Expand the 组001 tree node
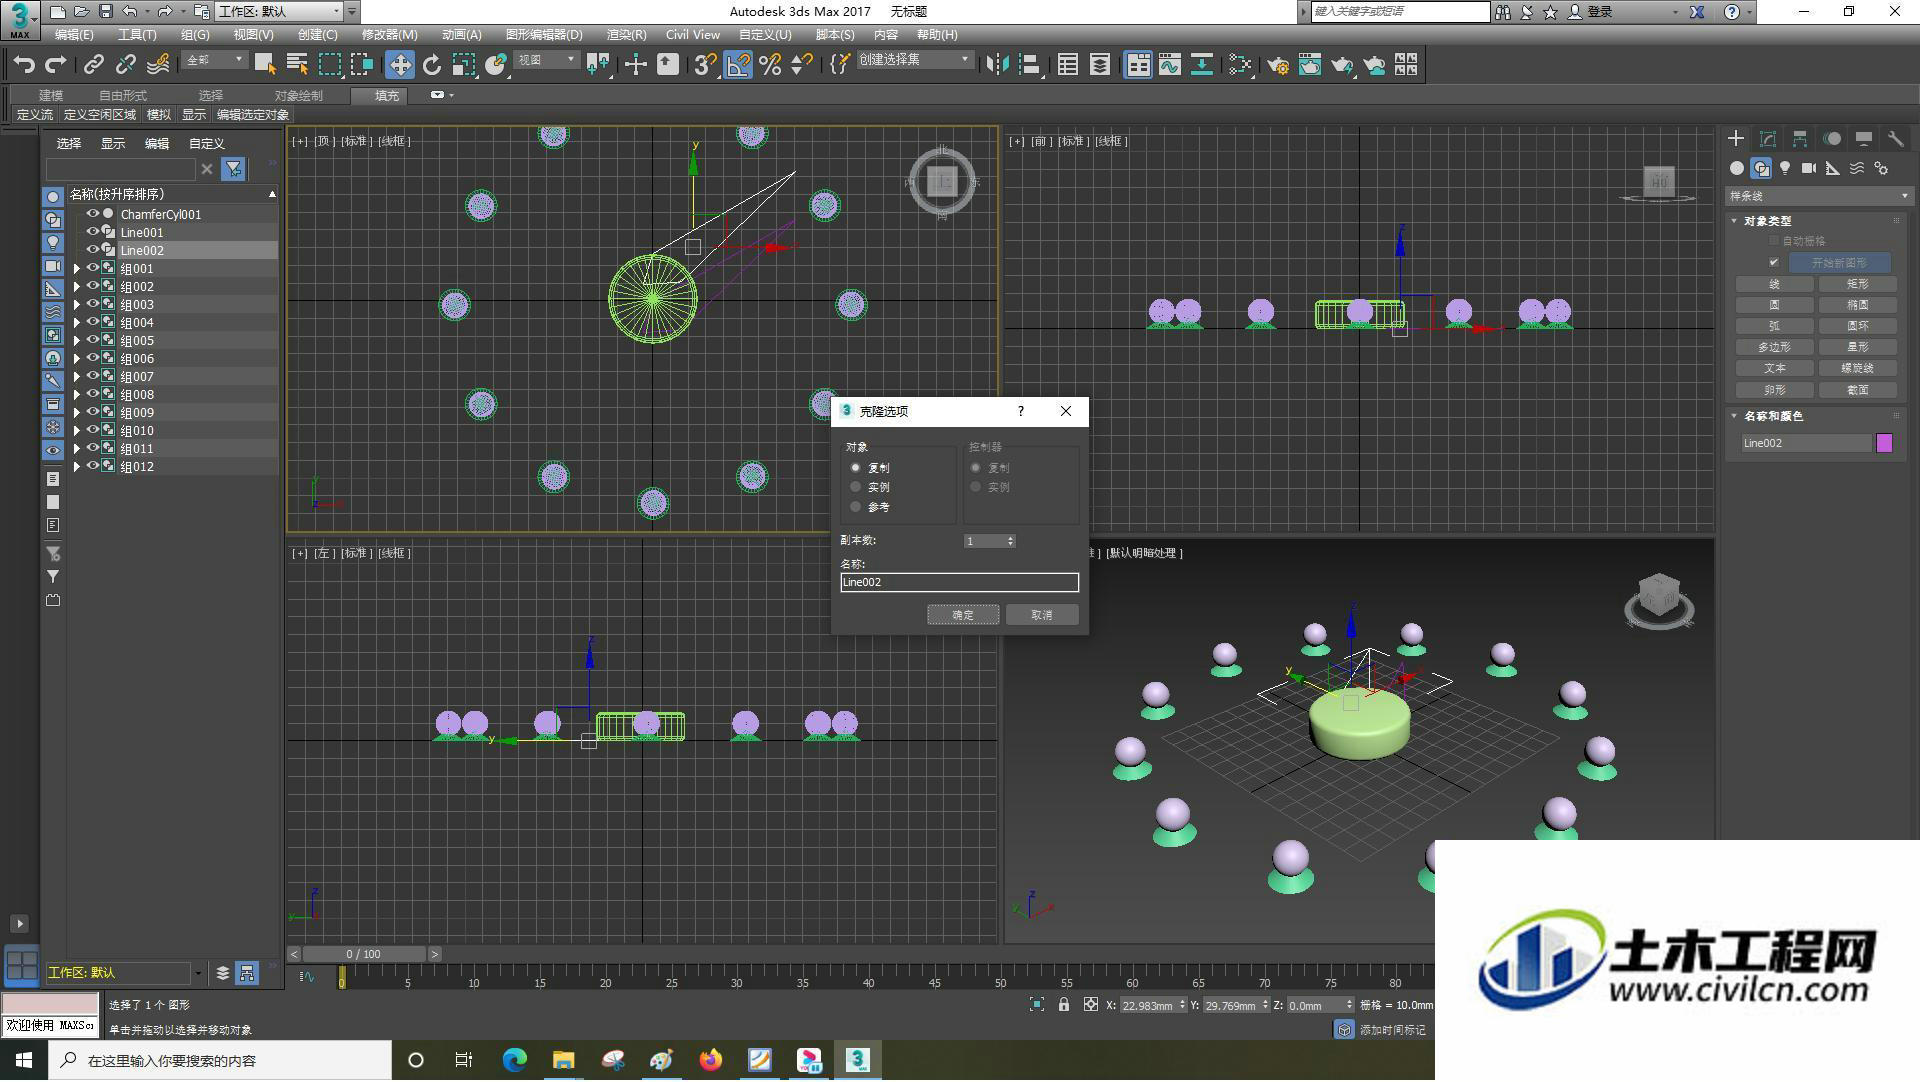 [77, 268]
